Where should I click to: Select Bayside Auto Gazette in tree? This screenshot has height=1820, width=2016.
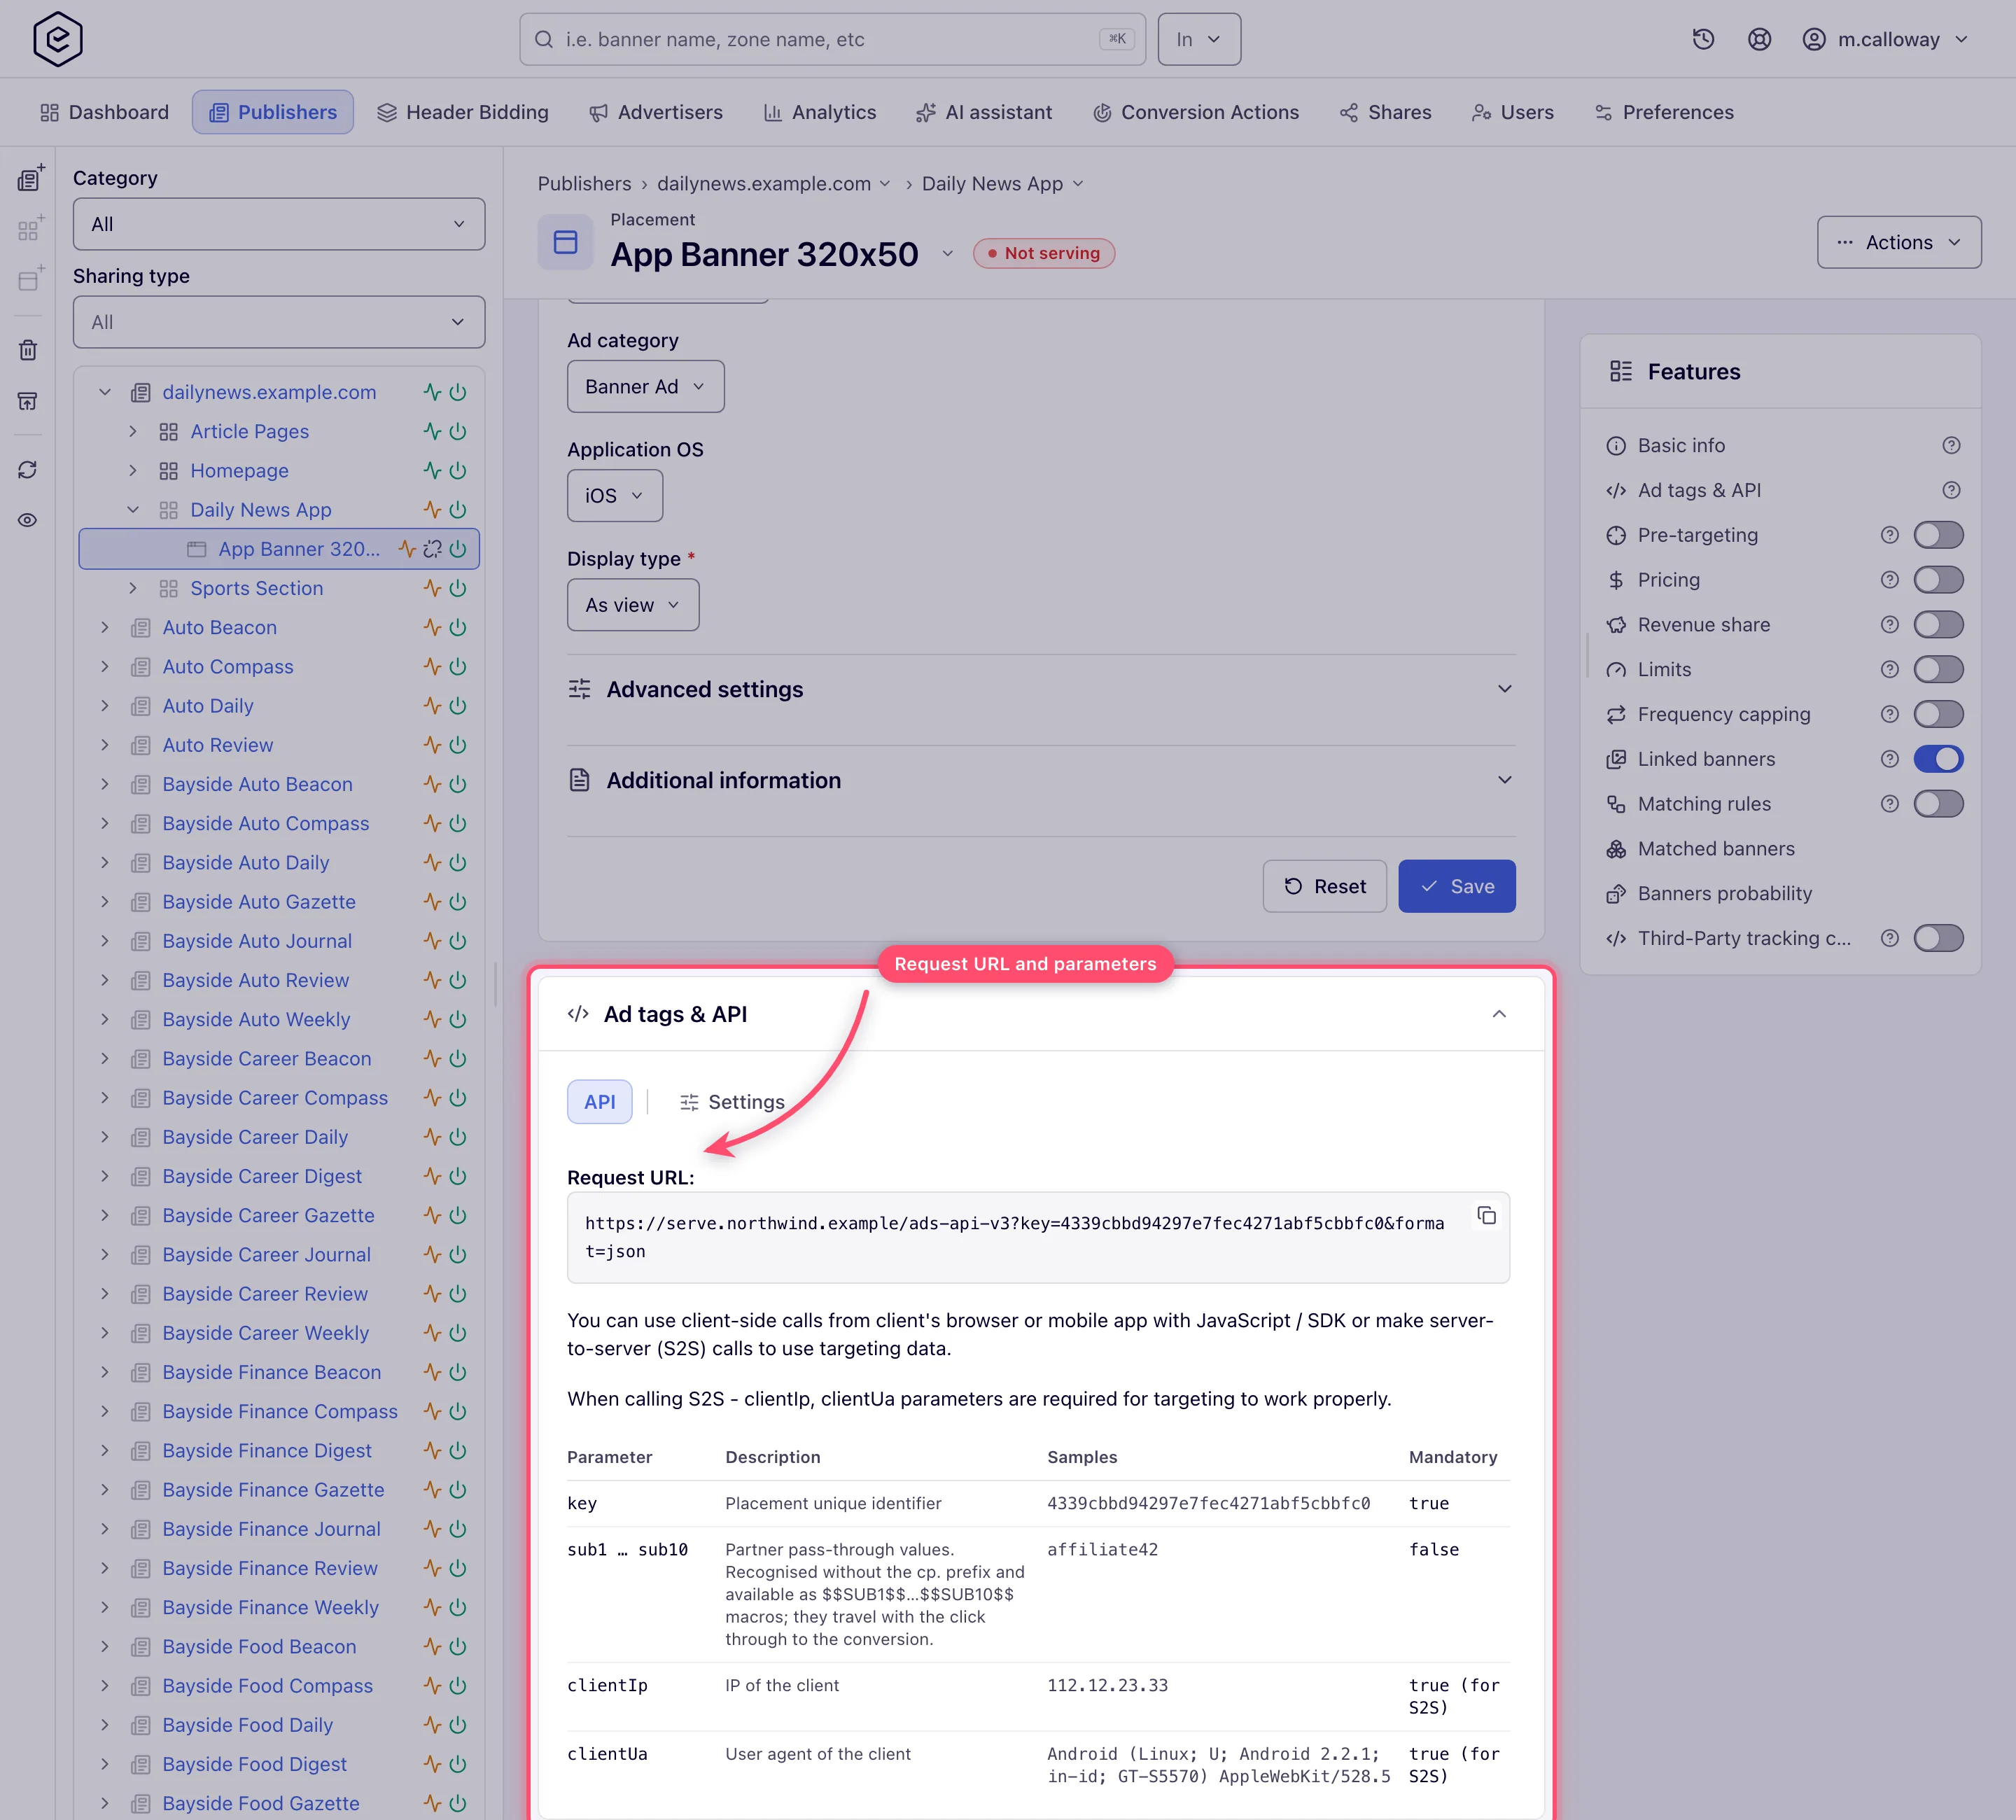pos(259,902)
